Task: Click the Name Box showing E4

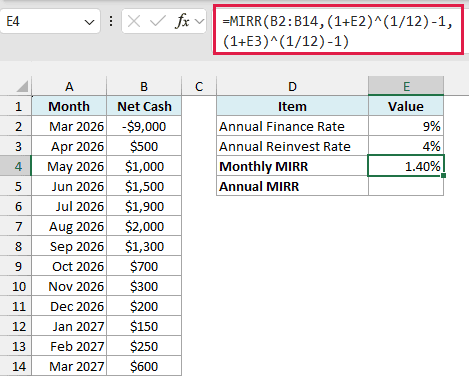Action: (x=50, y=21)
